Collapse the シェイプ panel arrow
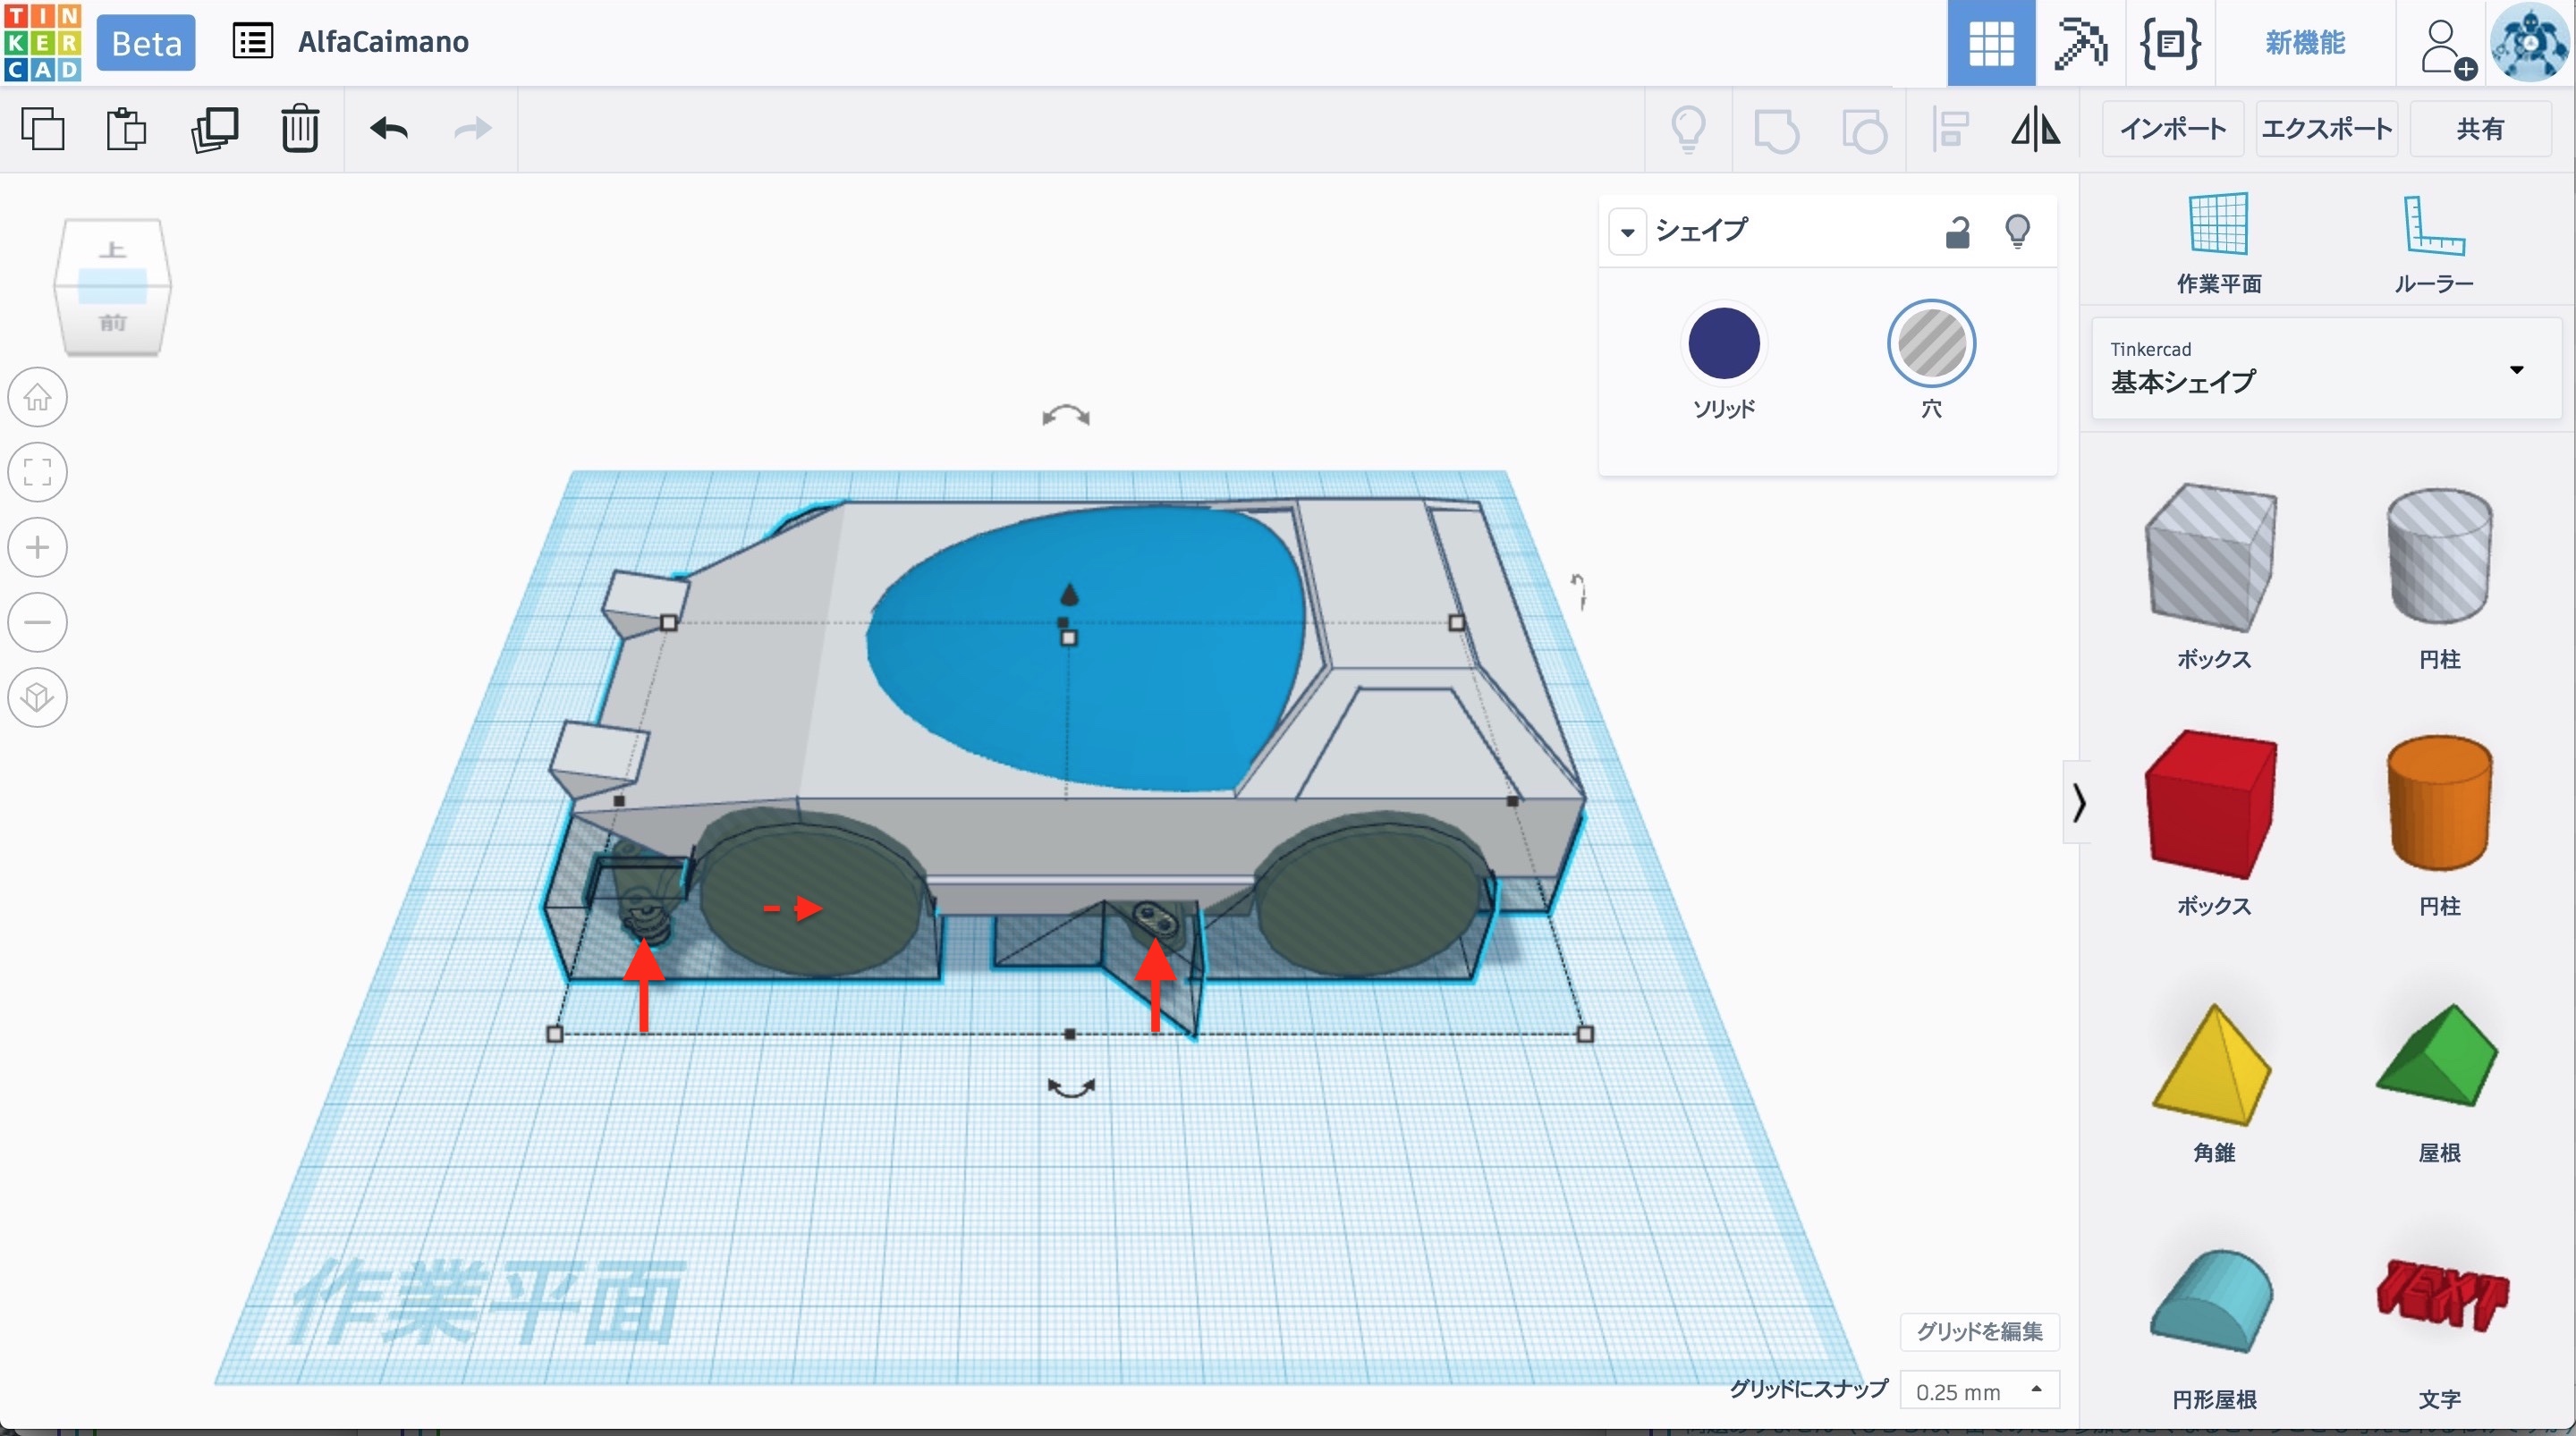 [1627, 232]
